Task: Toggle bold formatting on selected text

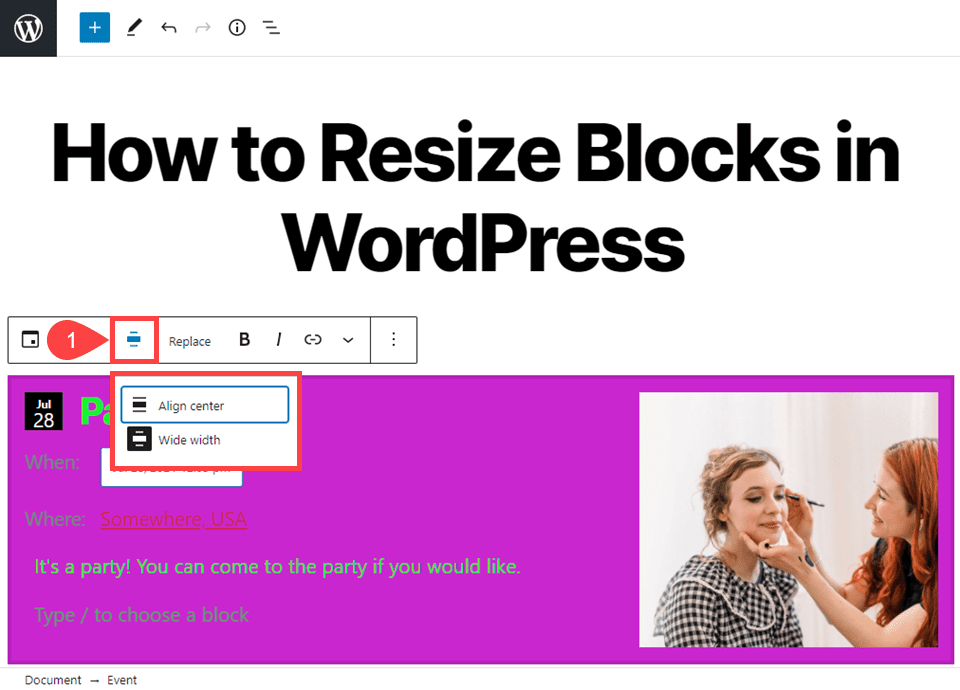Action: pyautogui.click(x=244, y=340)
